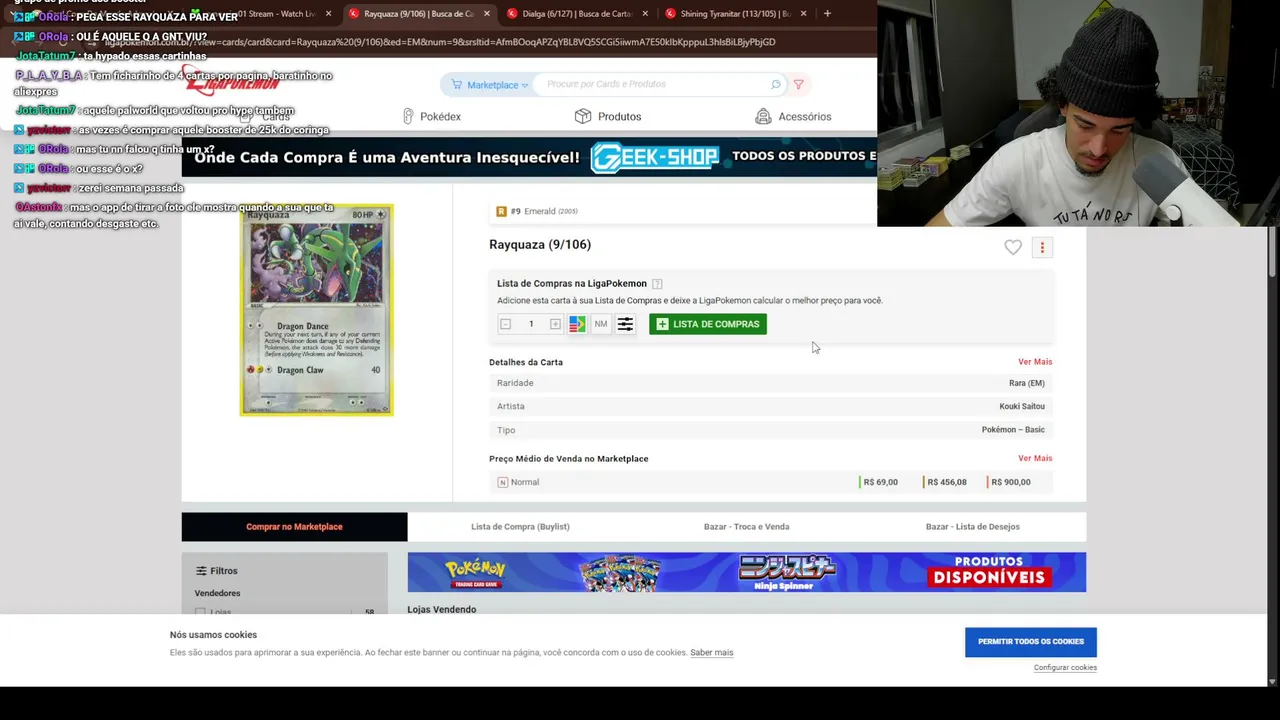Click the Acessórios backpack icon

click(x=763, y=116)
